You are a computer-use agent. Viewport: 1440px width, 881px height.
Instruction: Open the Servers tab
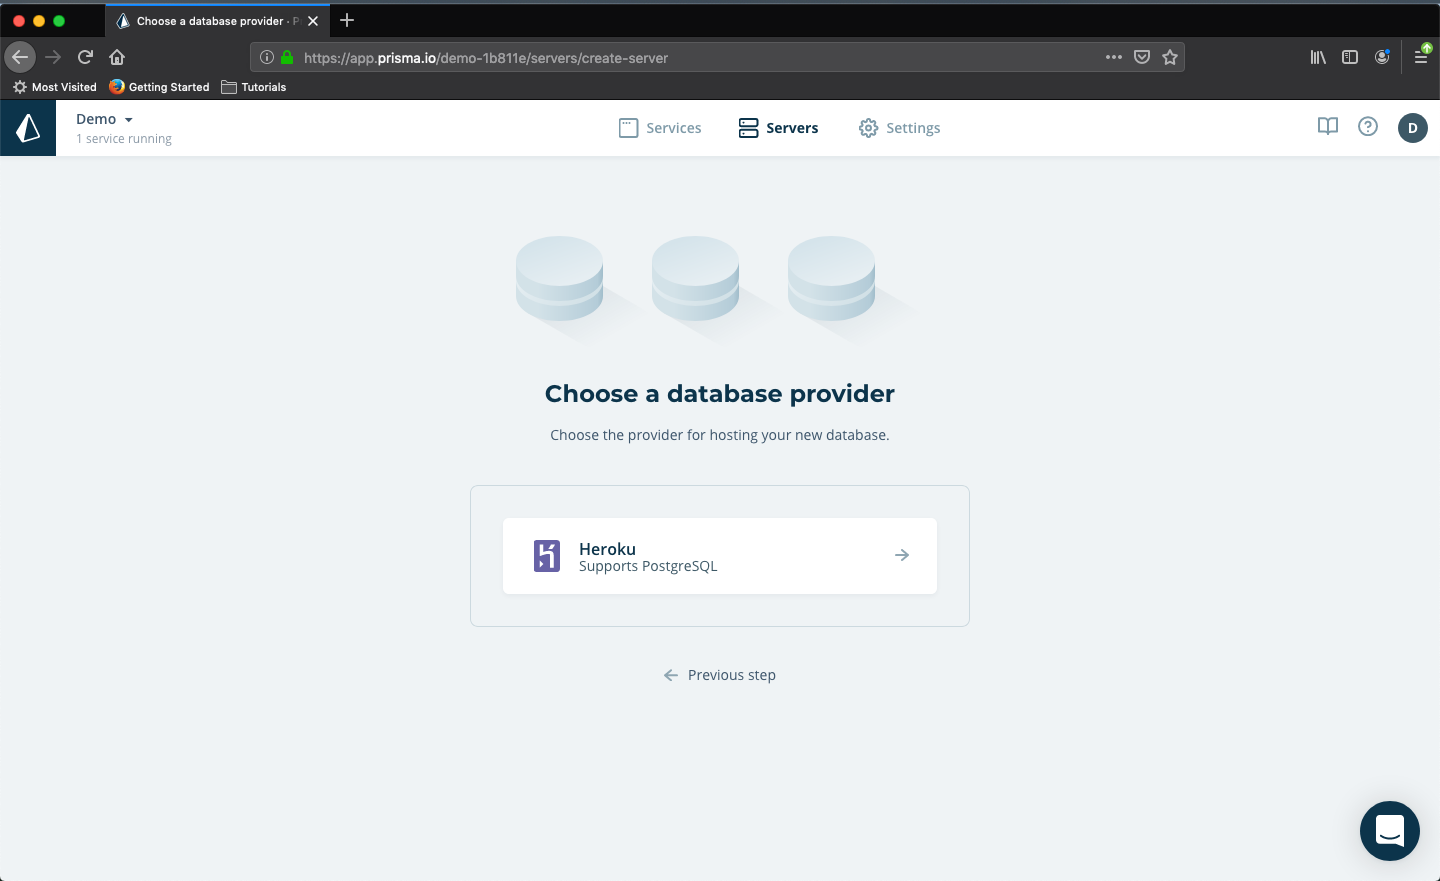(778, 128)
